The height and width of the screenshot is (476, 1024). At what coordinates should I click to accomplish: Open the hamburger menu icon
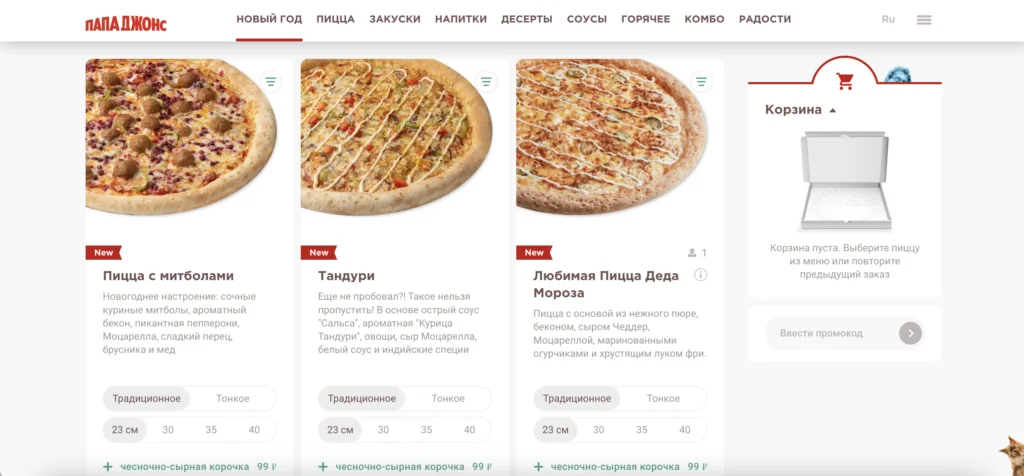click(923, 20)
